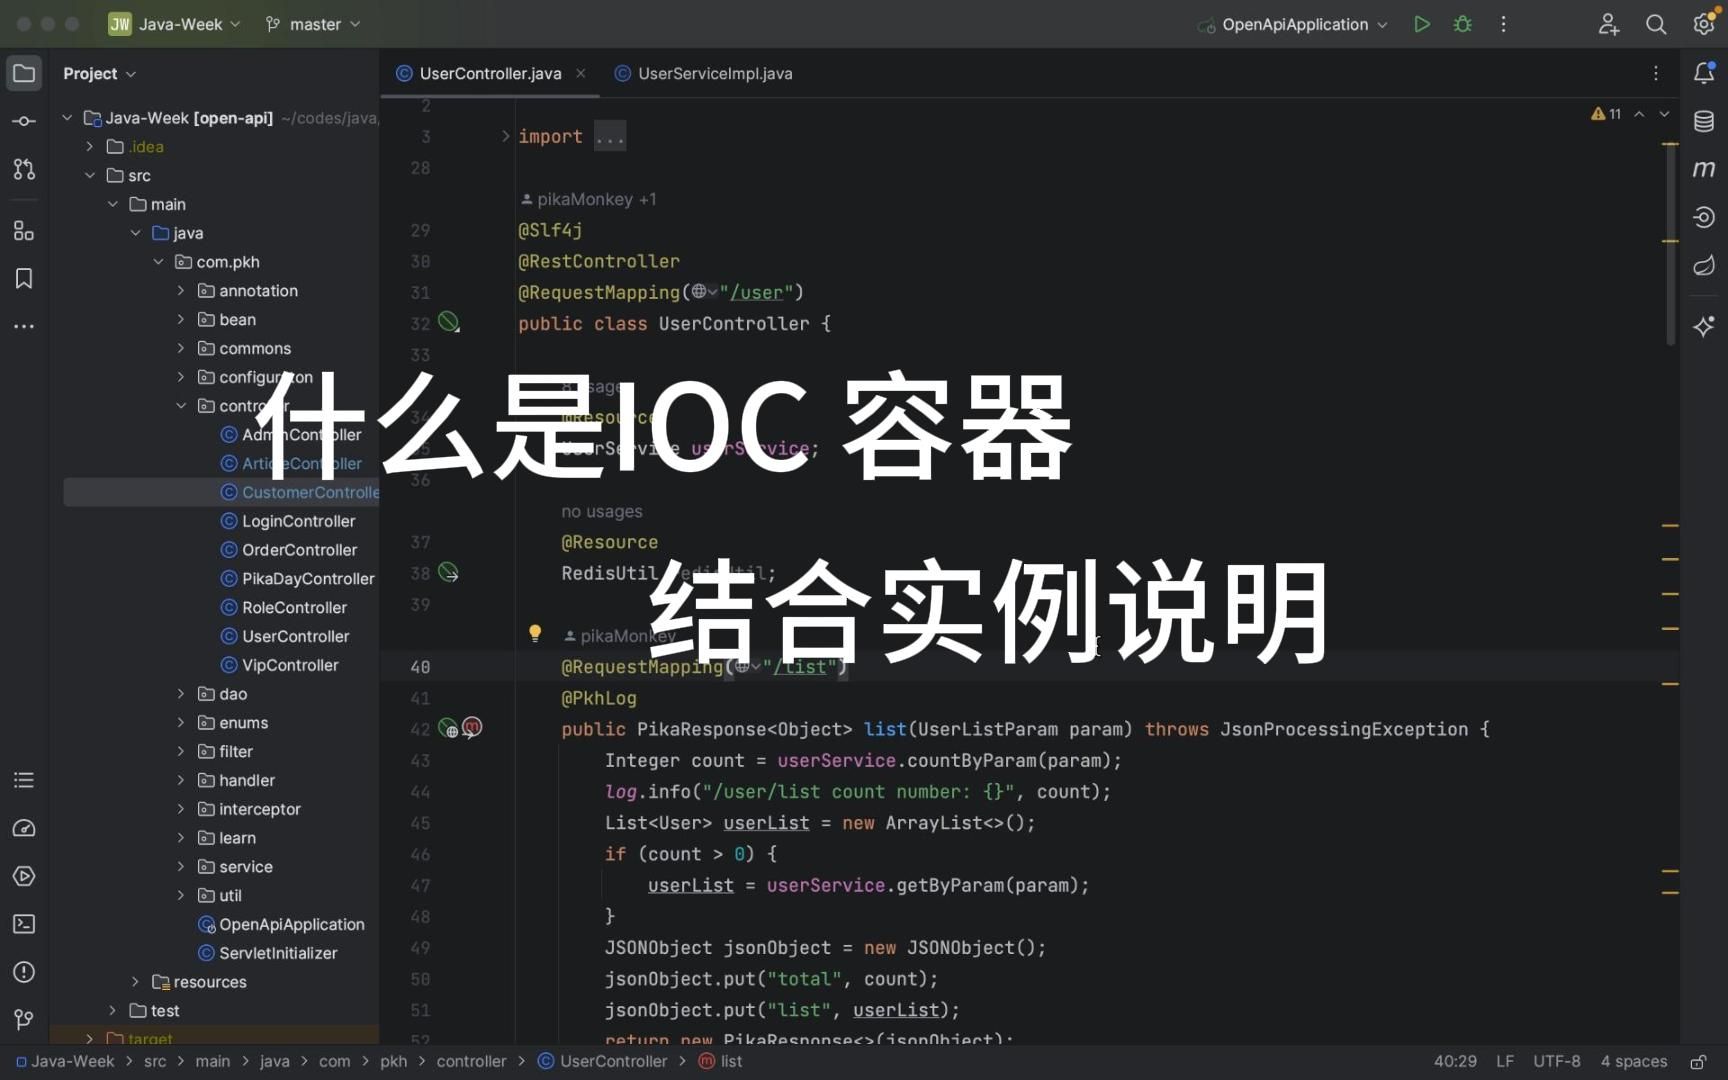Screen dimensions: 1728x1080
Task: Click the 11 warnings inspection indicator
Action: click(1606, 114)
